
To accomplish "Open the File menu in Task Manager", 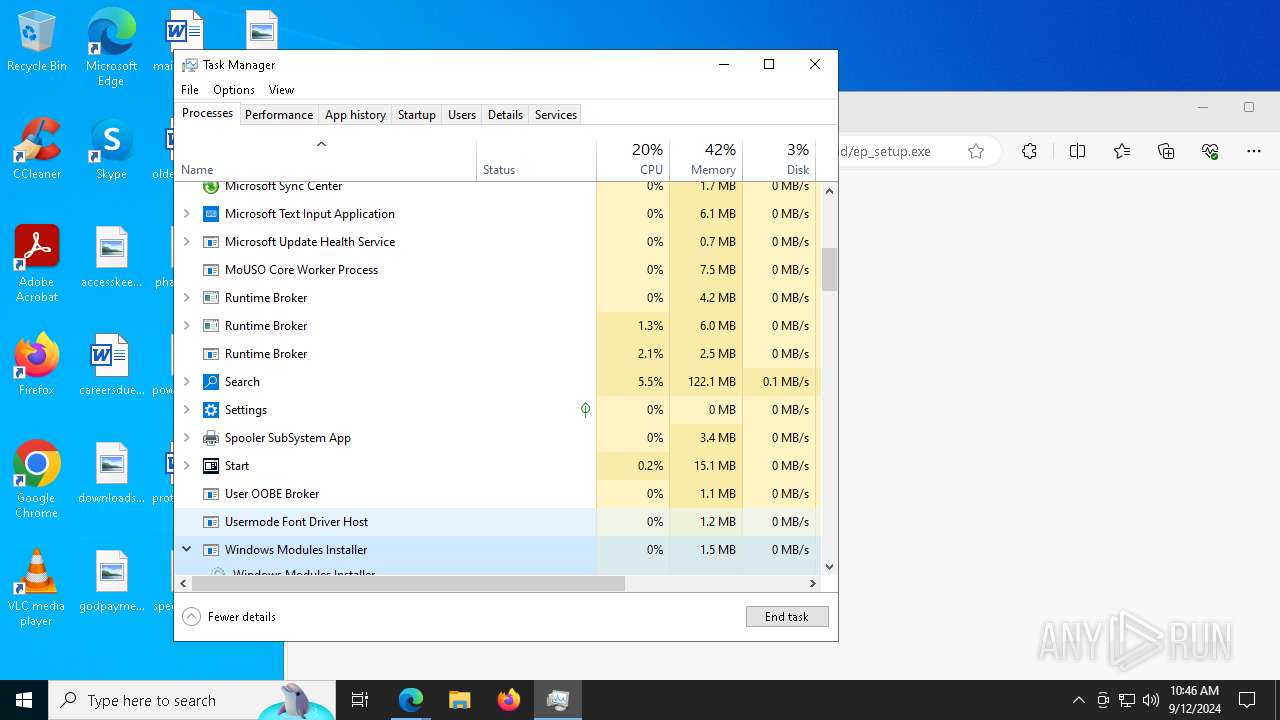I will click(x=190, y=90).
